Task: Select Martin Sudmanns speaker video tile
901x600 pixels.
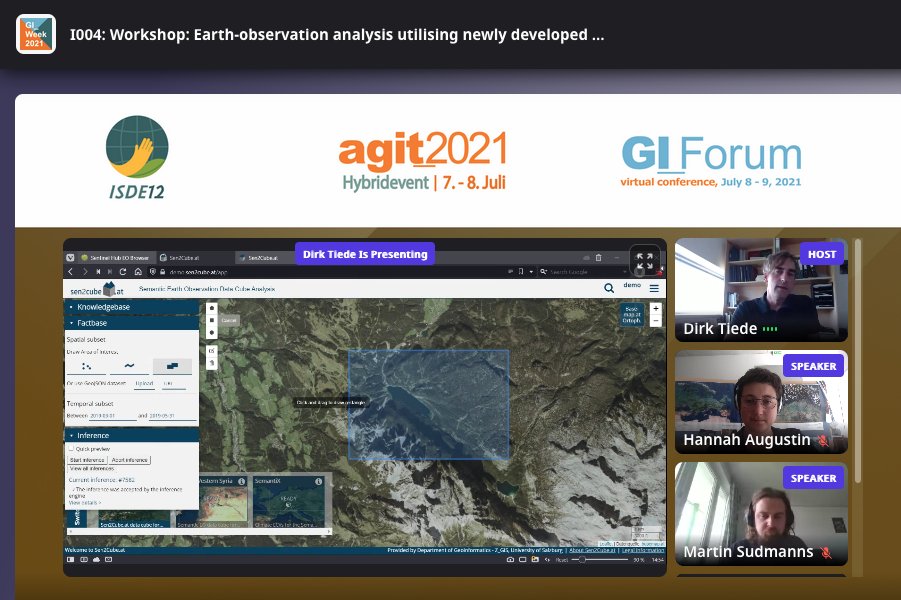Action: tap(761, 514)
